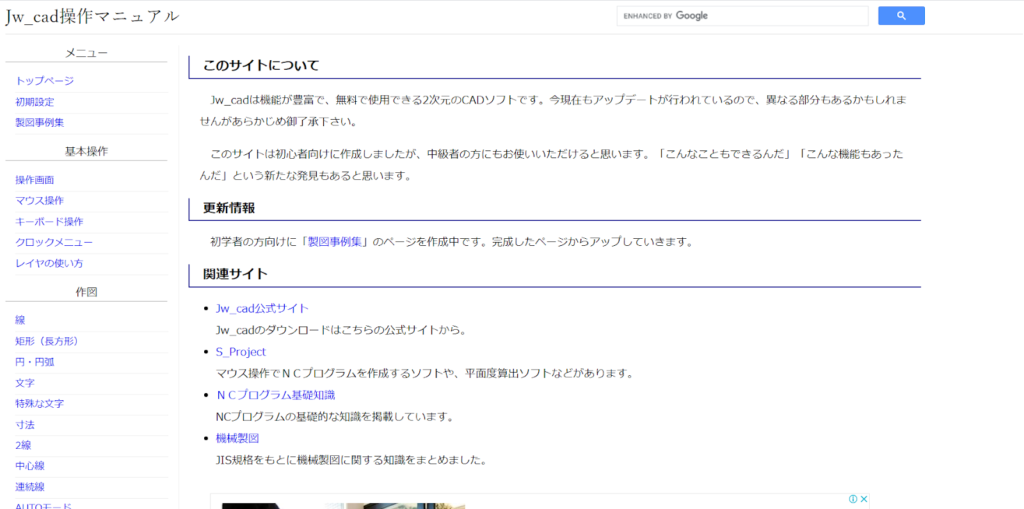Click text JIS規格をもとに機械製図に関する知識をまとめました。
Image resolution: width=1024 pixels, height=509 pixels.
click(x=351, y=460)
